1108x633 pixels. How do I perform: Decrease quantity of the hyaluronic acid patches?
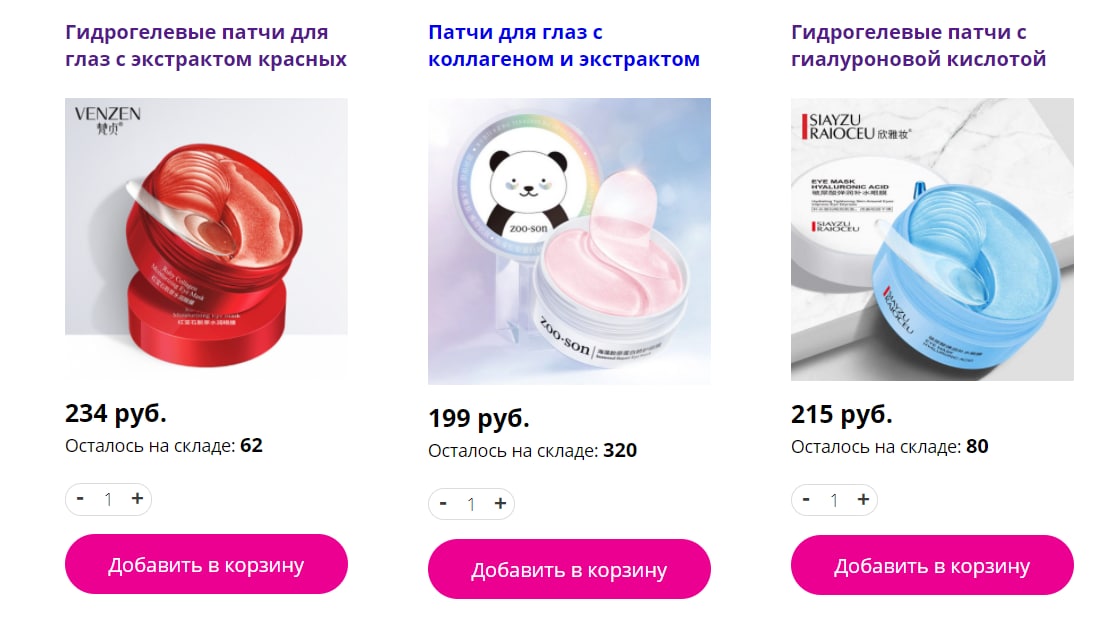(806, 499)
